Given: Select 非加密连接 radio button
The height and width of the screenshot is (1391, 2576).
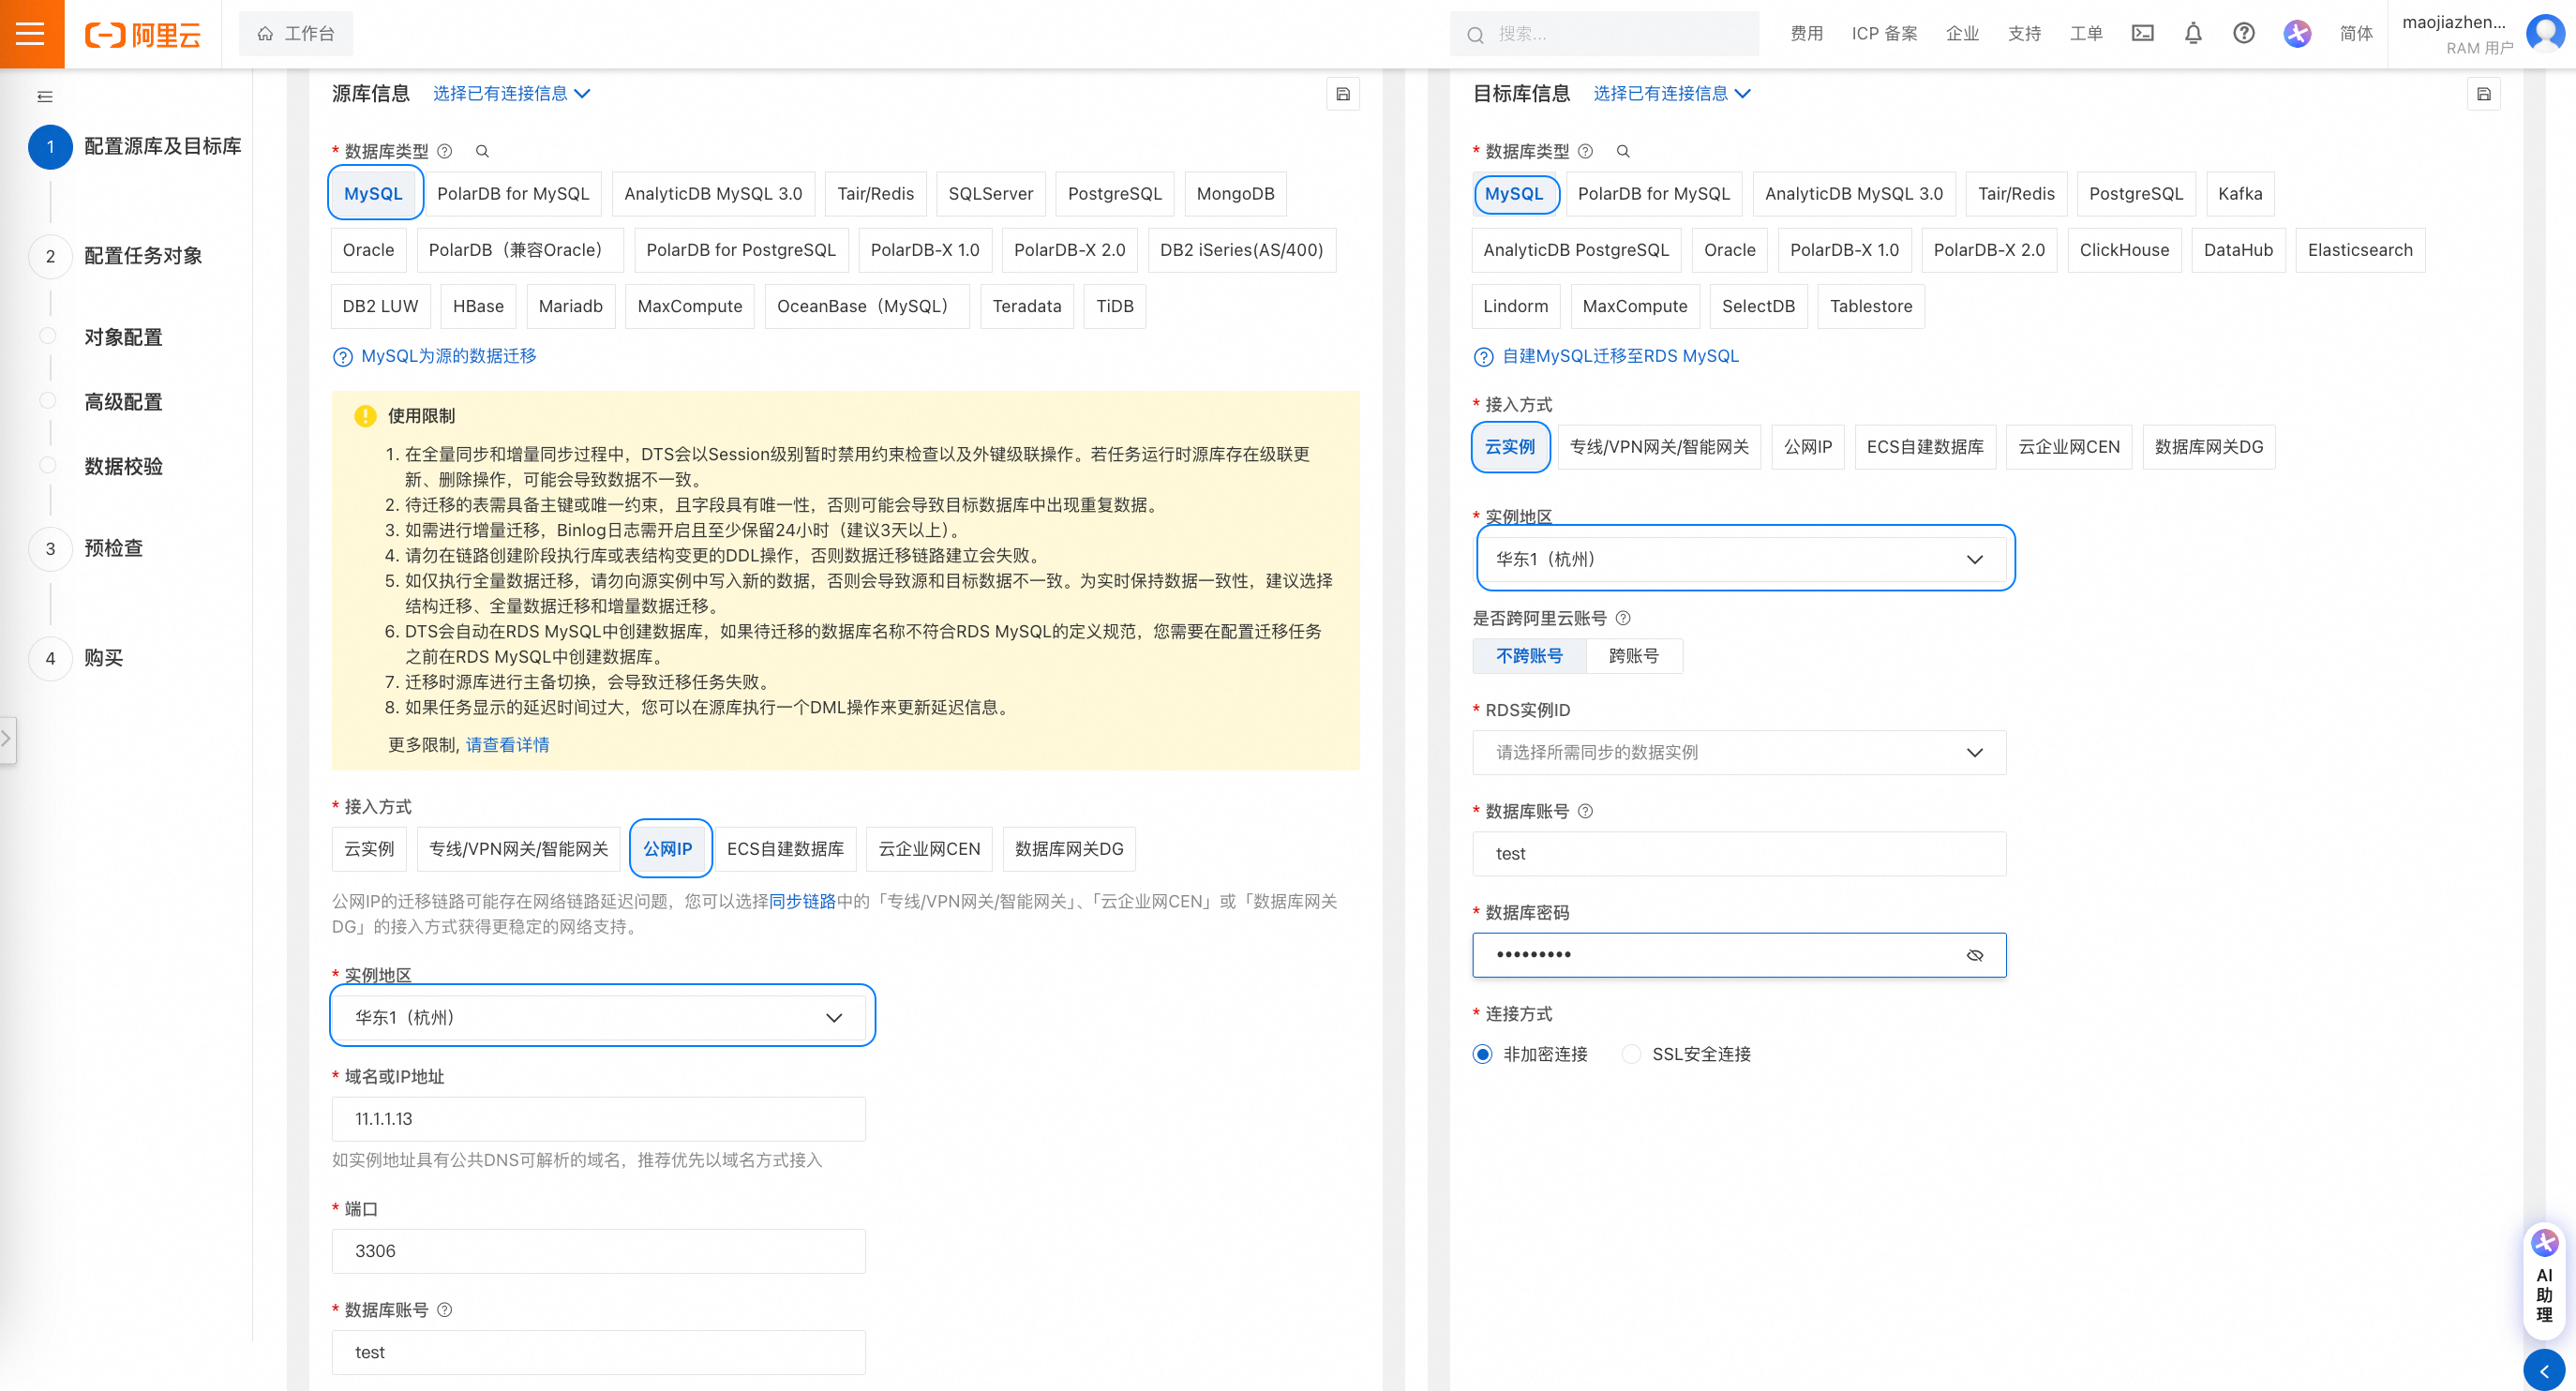Looking at the screenshot, I should click(1483, 1054).
